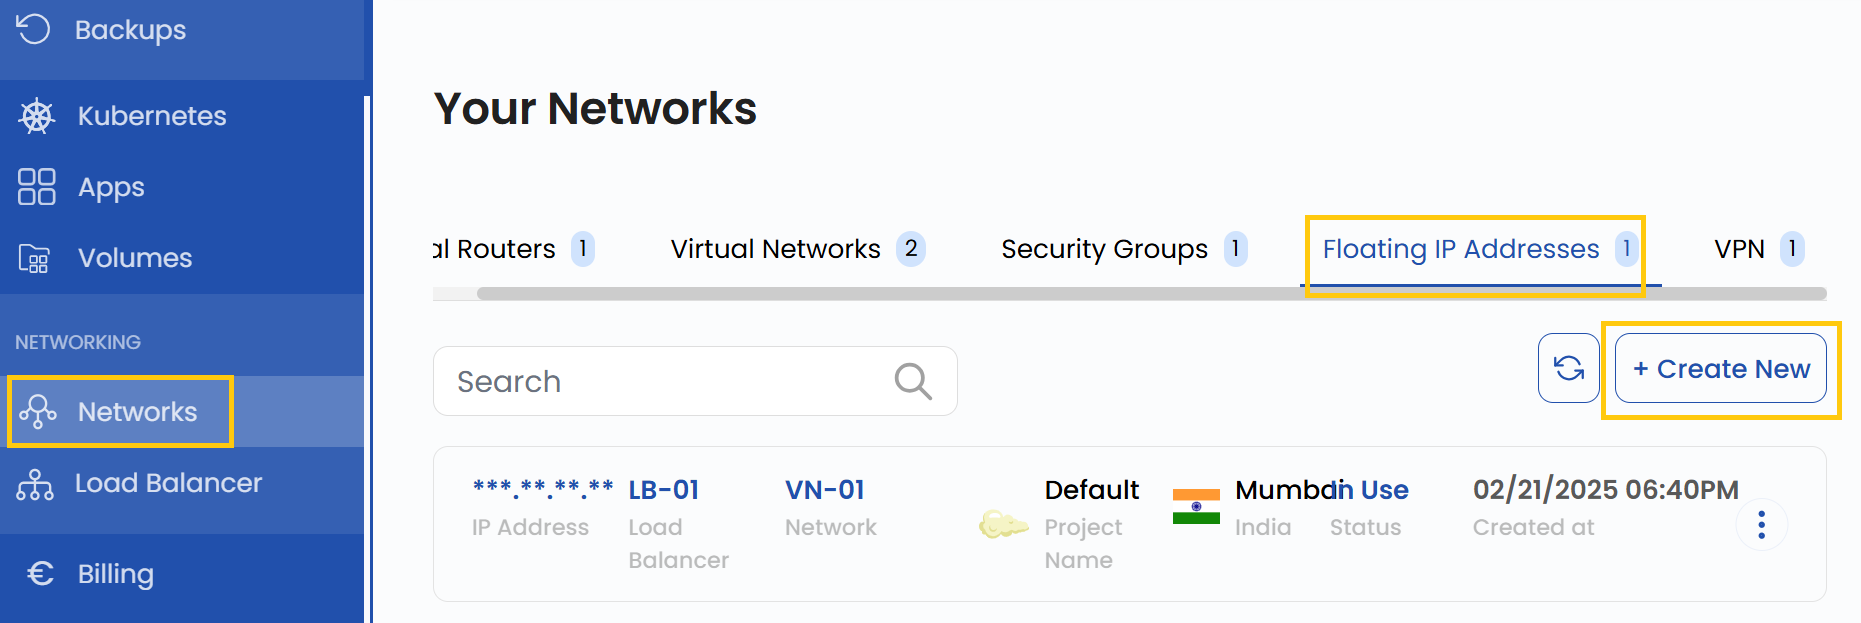Click the search magnifier icon

(911, 381)
